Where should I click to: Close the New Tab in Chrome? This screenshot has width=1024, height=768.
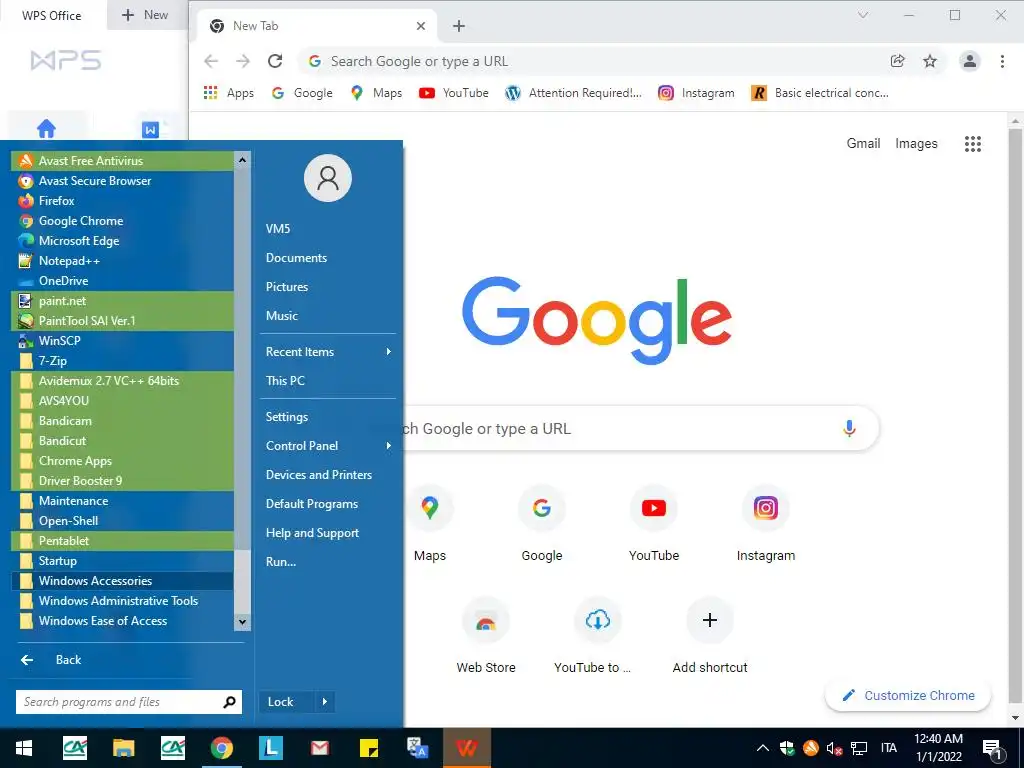click(421, 25)
